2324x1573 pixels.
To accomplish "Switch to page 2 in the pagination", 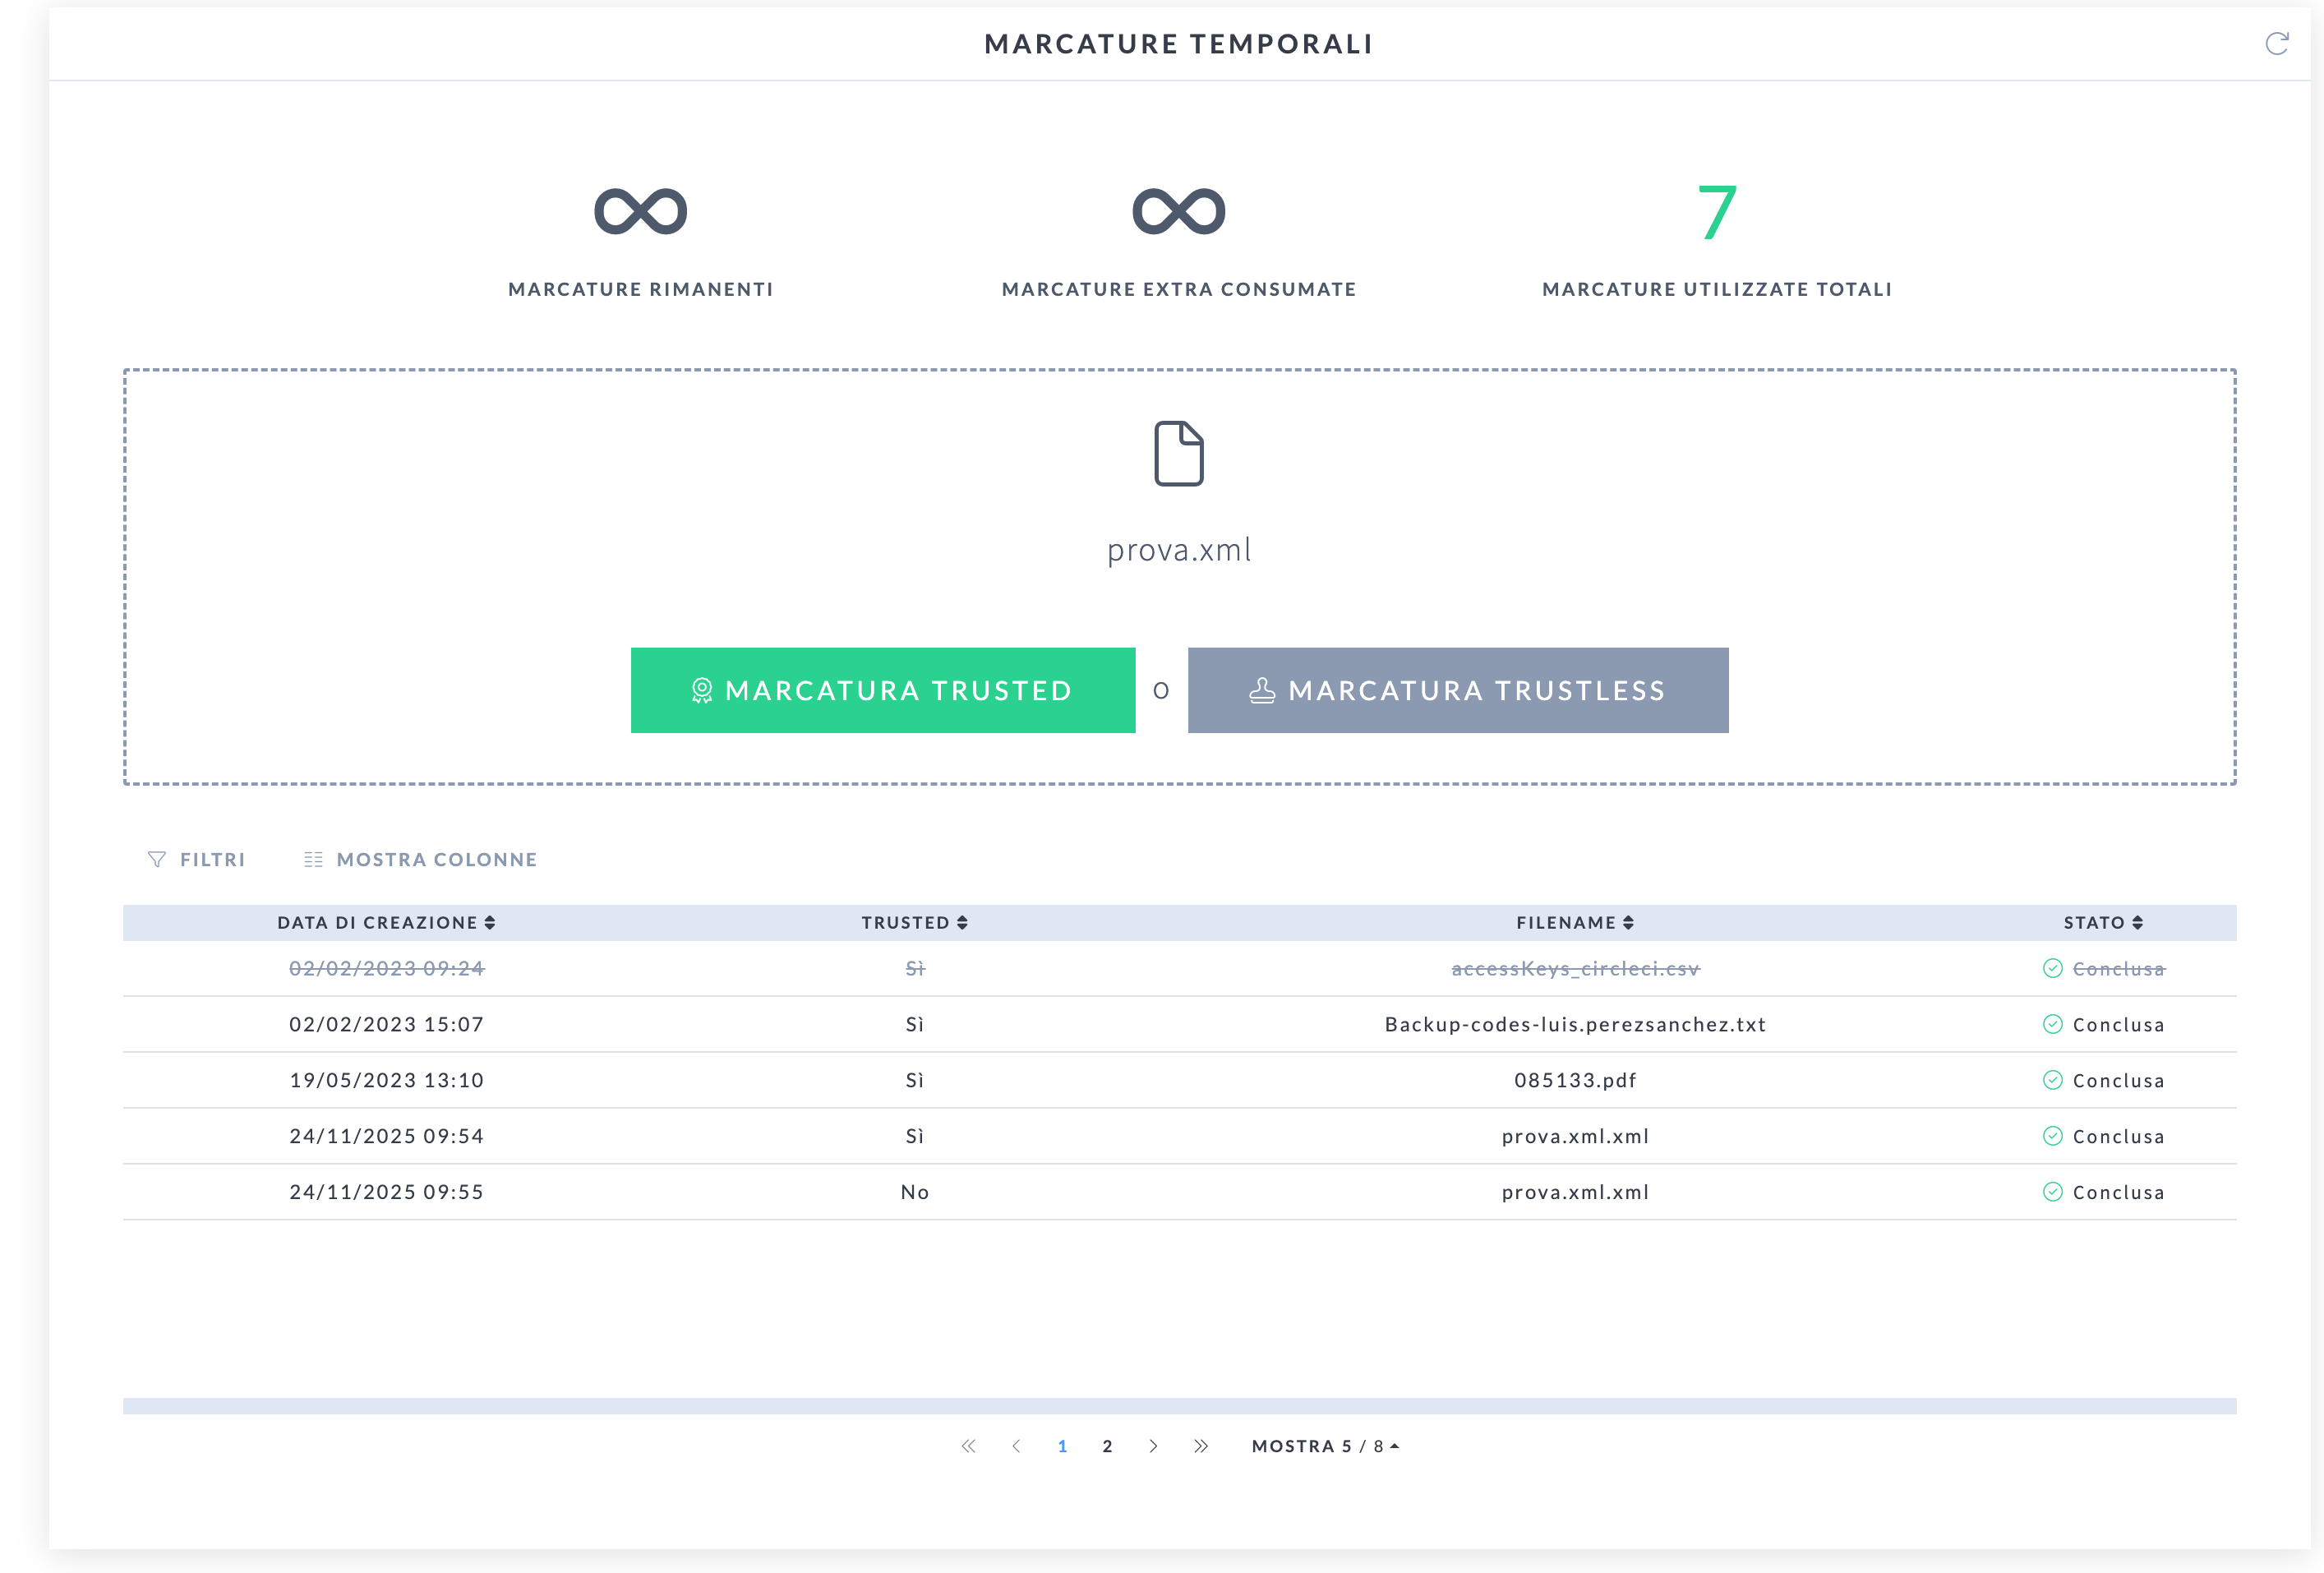I will [1108, 1446].
